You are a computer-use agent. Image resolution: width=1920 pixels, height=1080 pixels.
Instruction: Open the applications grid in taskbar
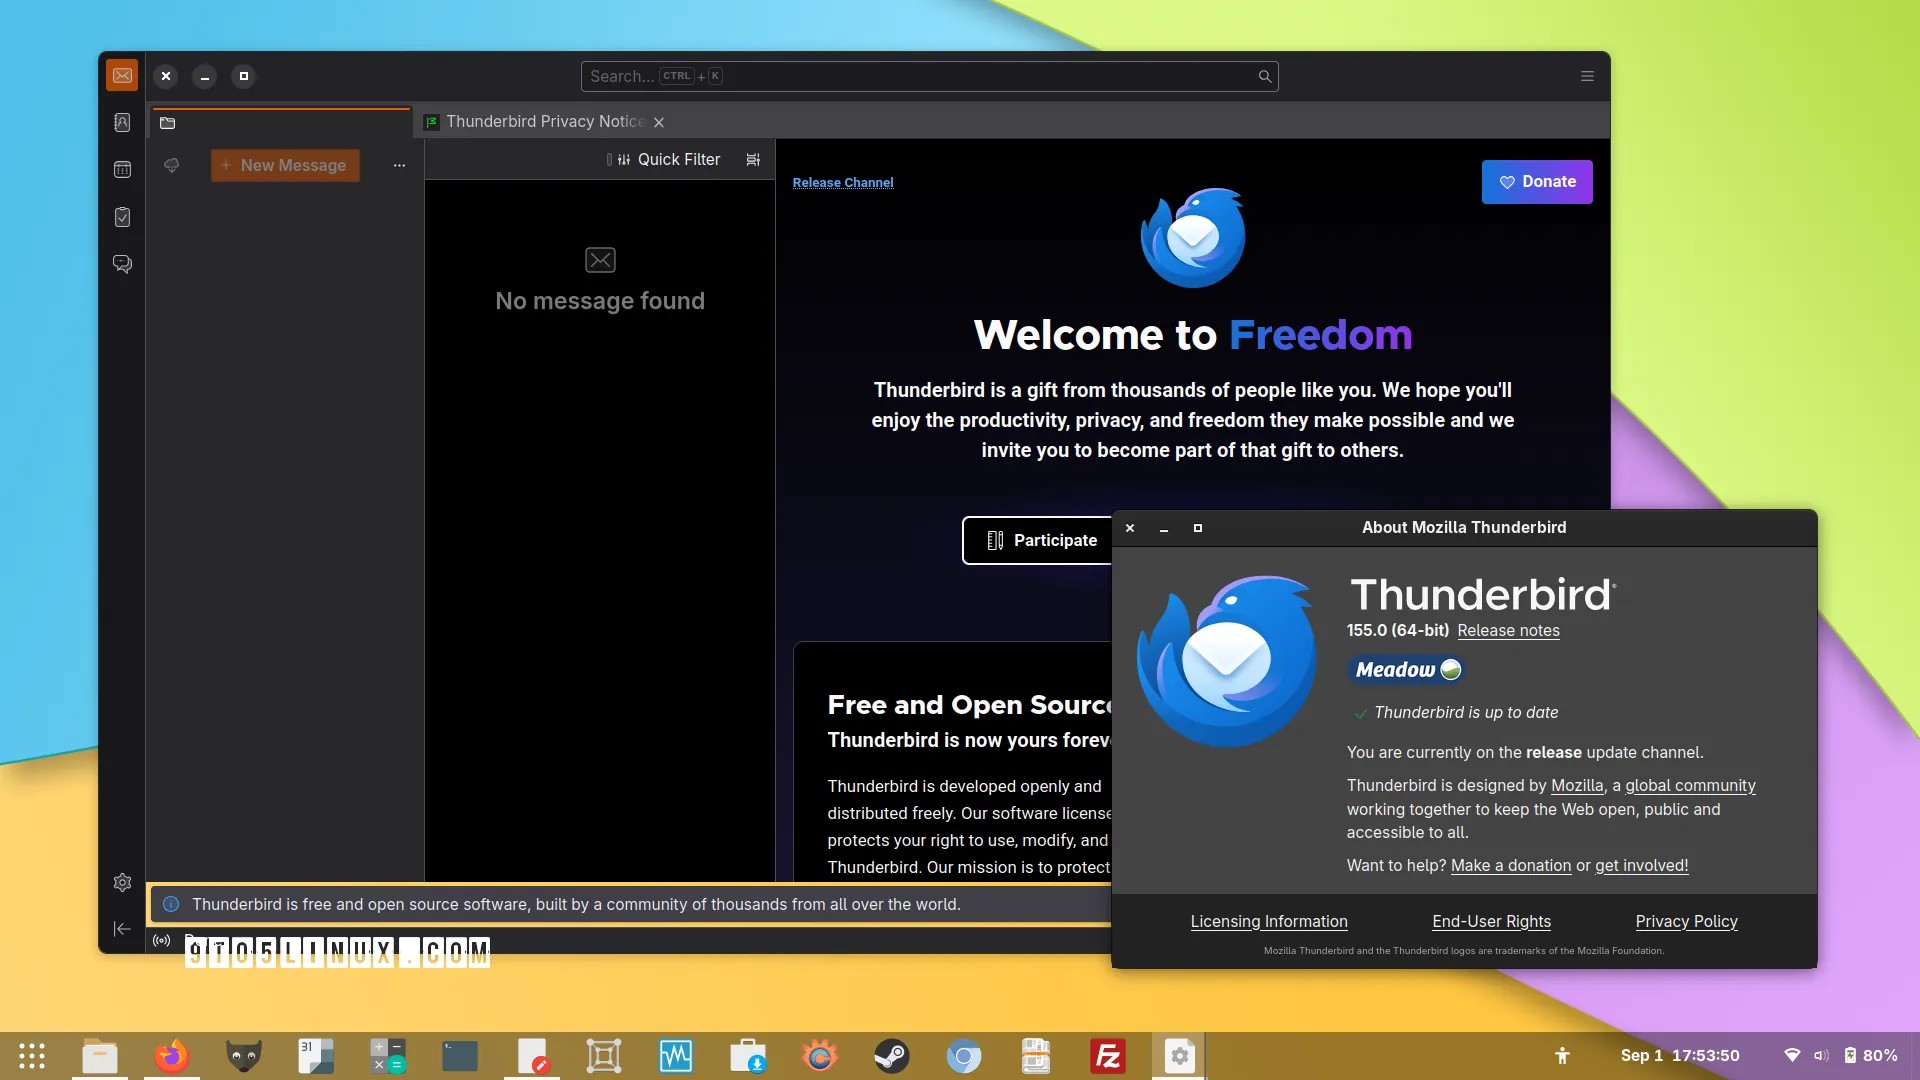point(32,1056)
